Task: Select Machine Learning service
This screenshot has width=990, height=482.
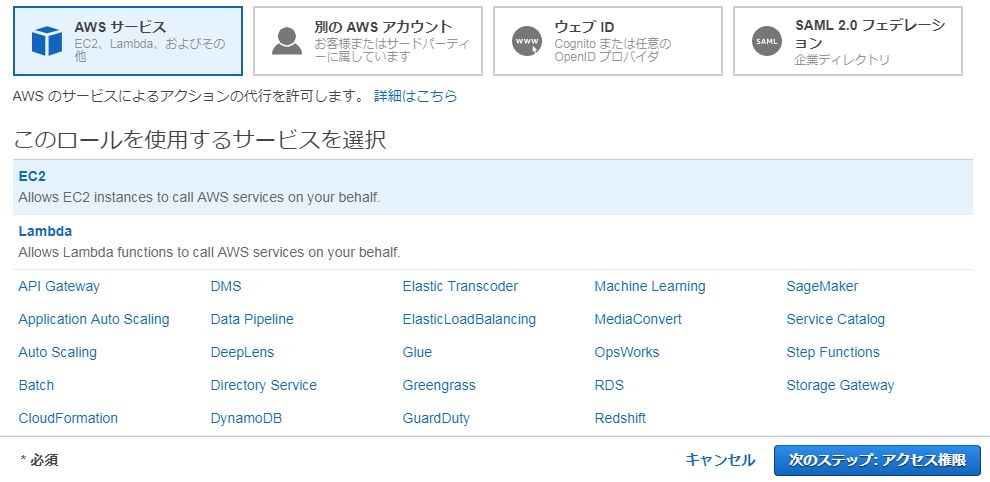Action: click(x=650, y=286)
